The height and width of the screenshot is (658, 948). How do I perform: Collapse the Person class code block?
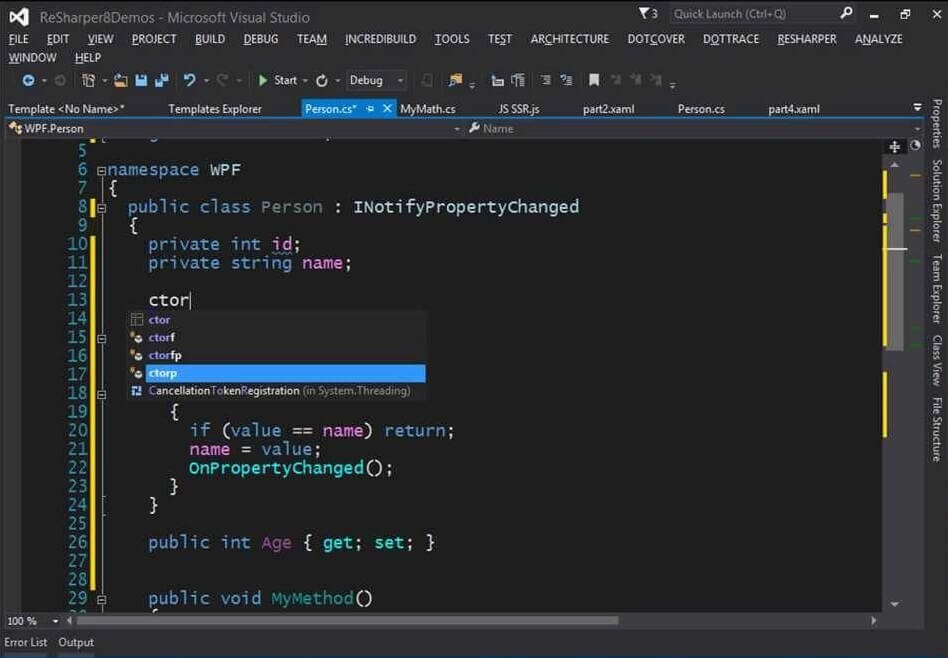point(102,209)
